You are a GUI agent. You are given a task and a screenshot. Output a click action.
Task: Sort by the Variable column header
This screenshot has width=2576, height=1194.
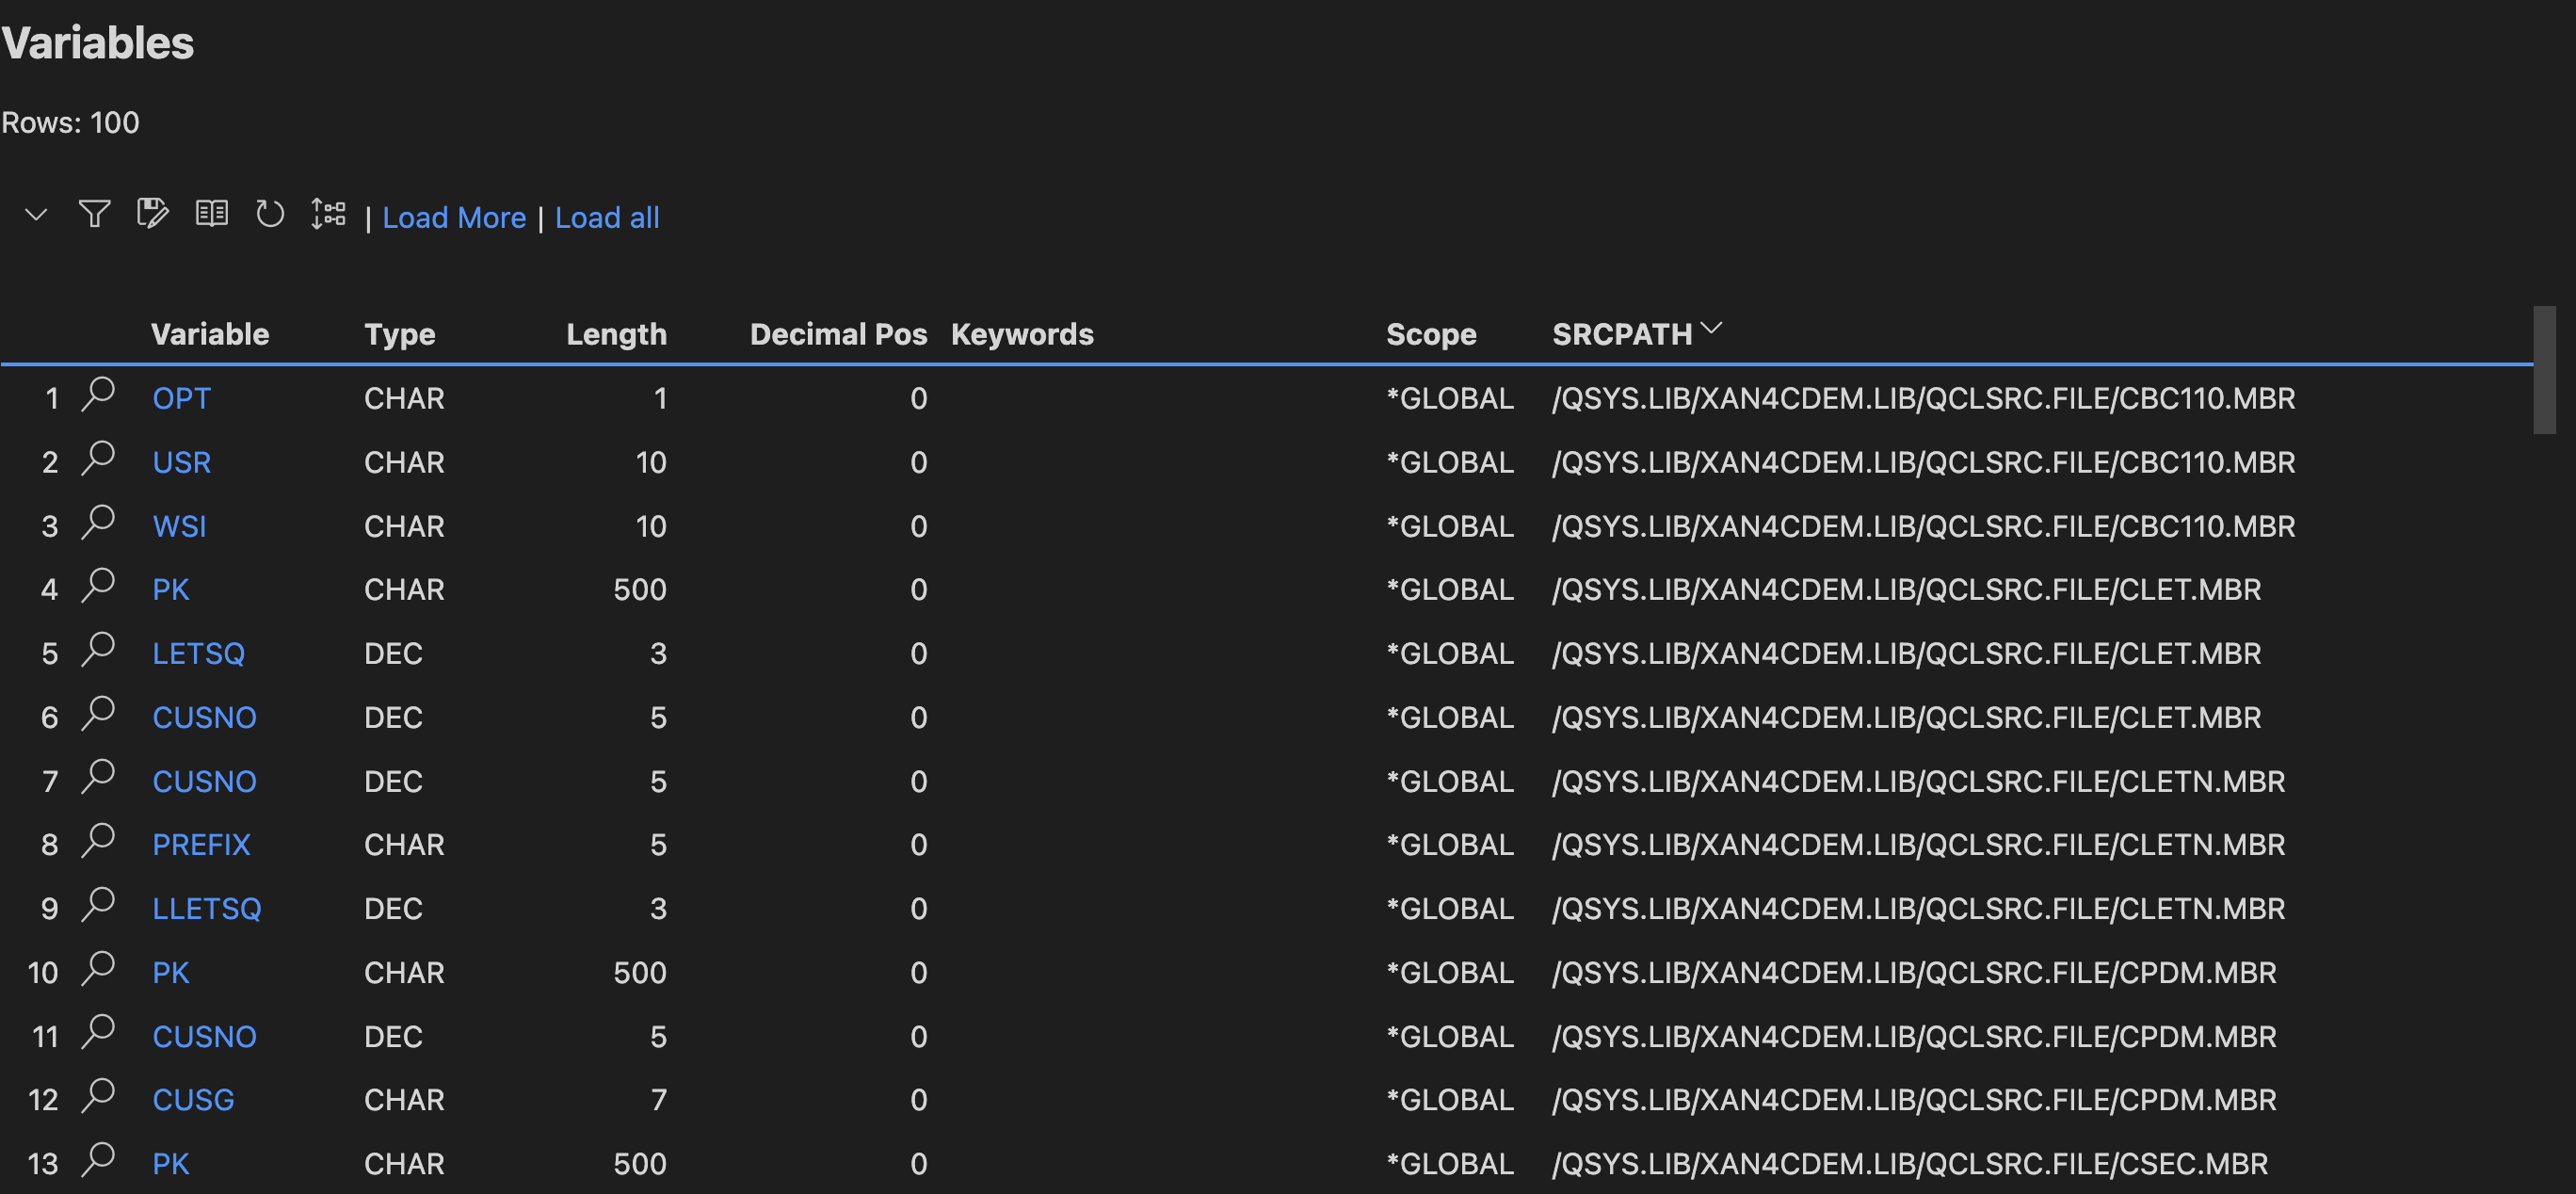pos(210,334)
